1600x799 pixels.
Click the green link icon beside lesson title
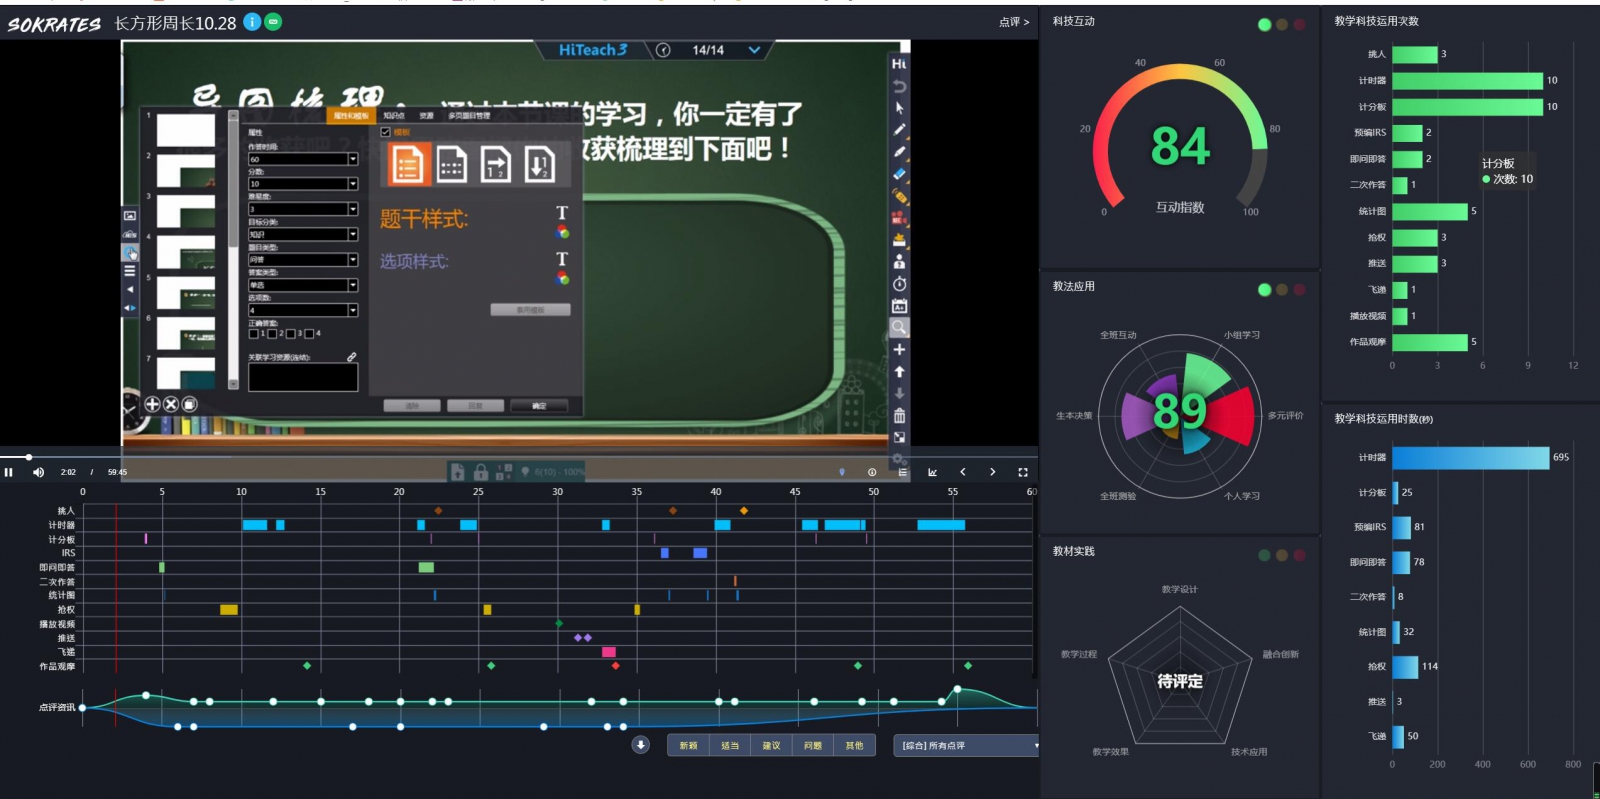[x=273, y=22]
